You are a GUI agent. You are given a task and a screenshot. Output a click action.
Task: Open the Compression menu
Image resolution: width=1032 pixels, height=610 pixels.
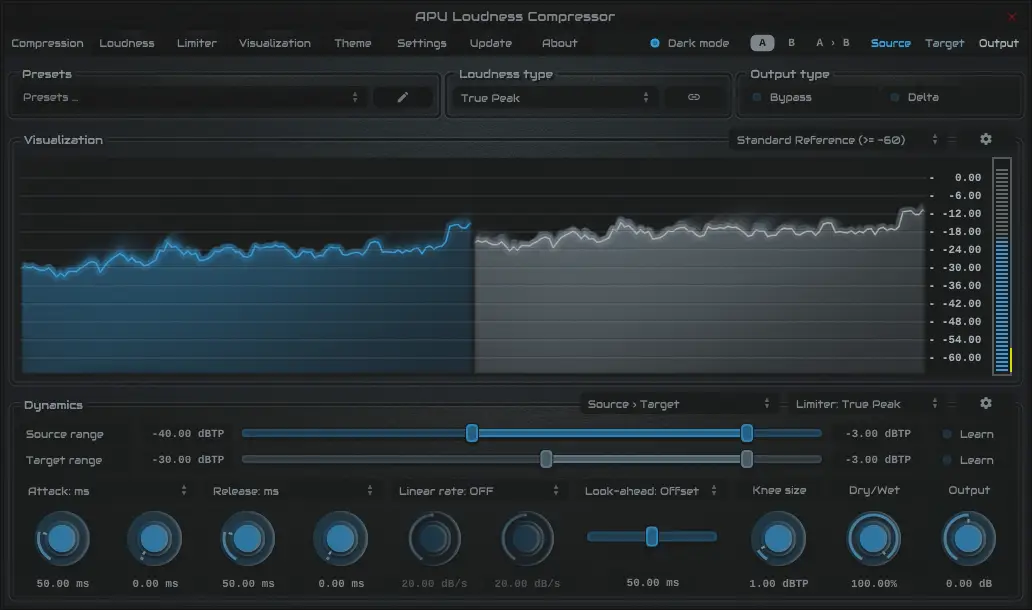[x=47, y=43]
